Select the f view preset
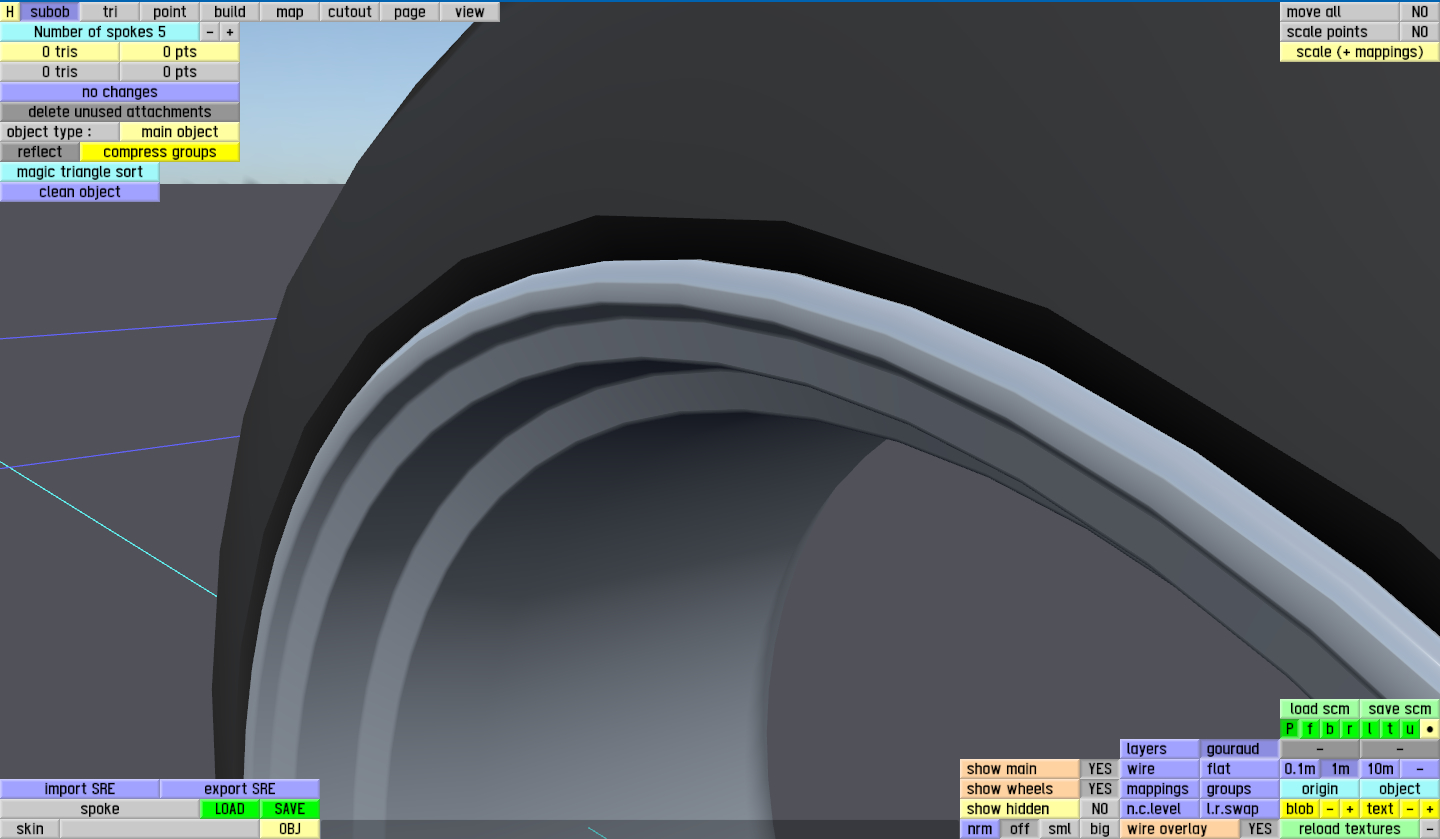This screenshot has height=839, width=1440. [x=1310, y=729]
